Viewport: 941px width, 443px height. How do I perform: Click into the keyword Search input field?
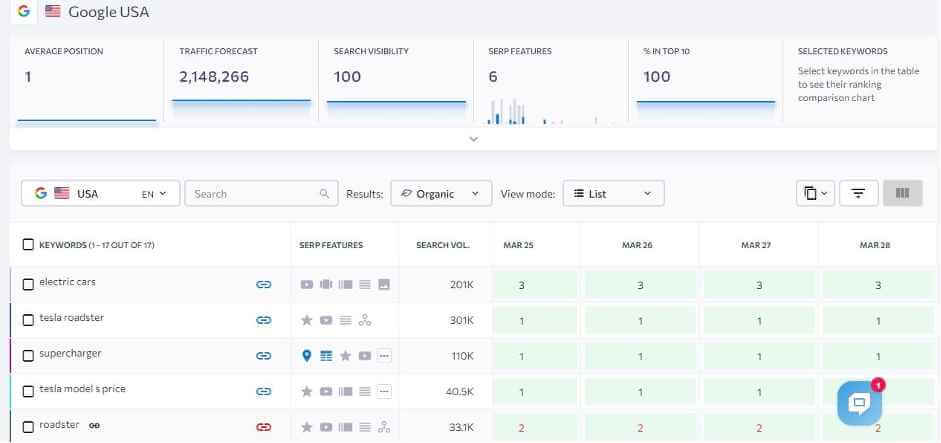261,193
